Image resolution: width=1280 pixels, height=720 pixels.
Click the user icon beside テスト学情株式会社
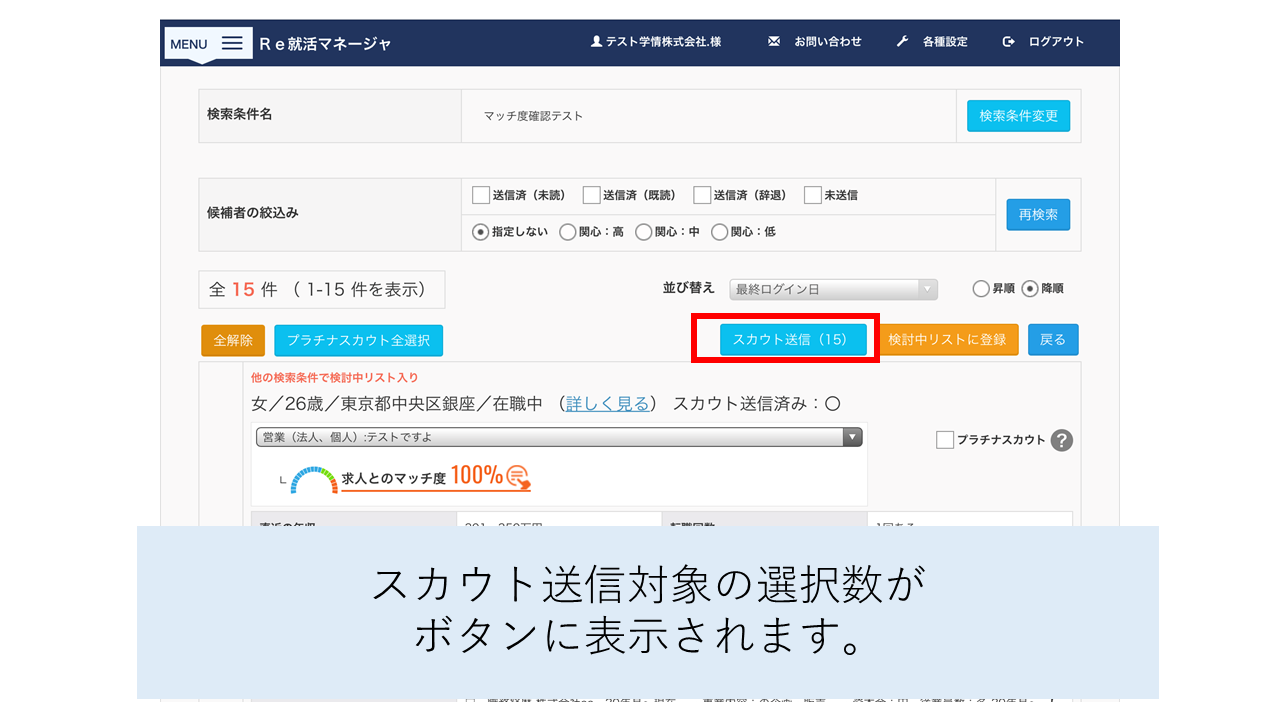[597, 42]
